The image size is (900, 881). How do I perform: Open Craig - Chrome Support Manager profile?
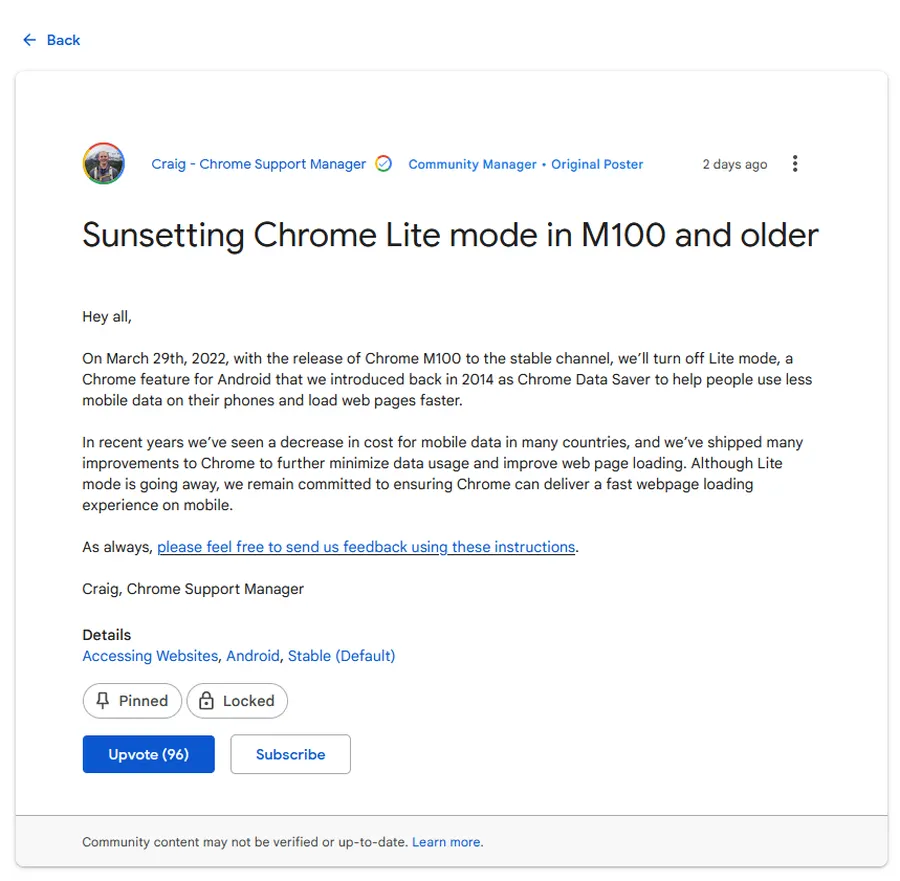258,164
